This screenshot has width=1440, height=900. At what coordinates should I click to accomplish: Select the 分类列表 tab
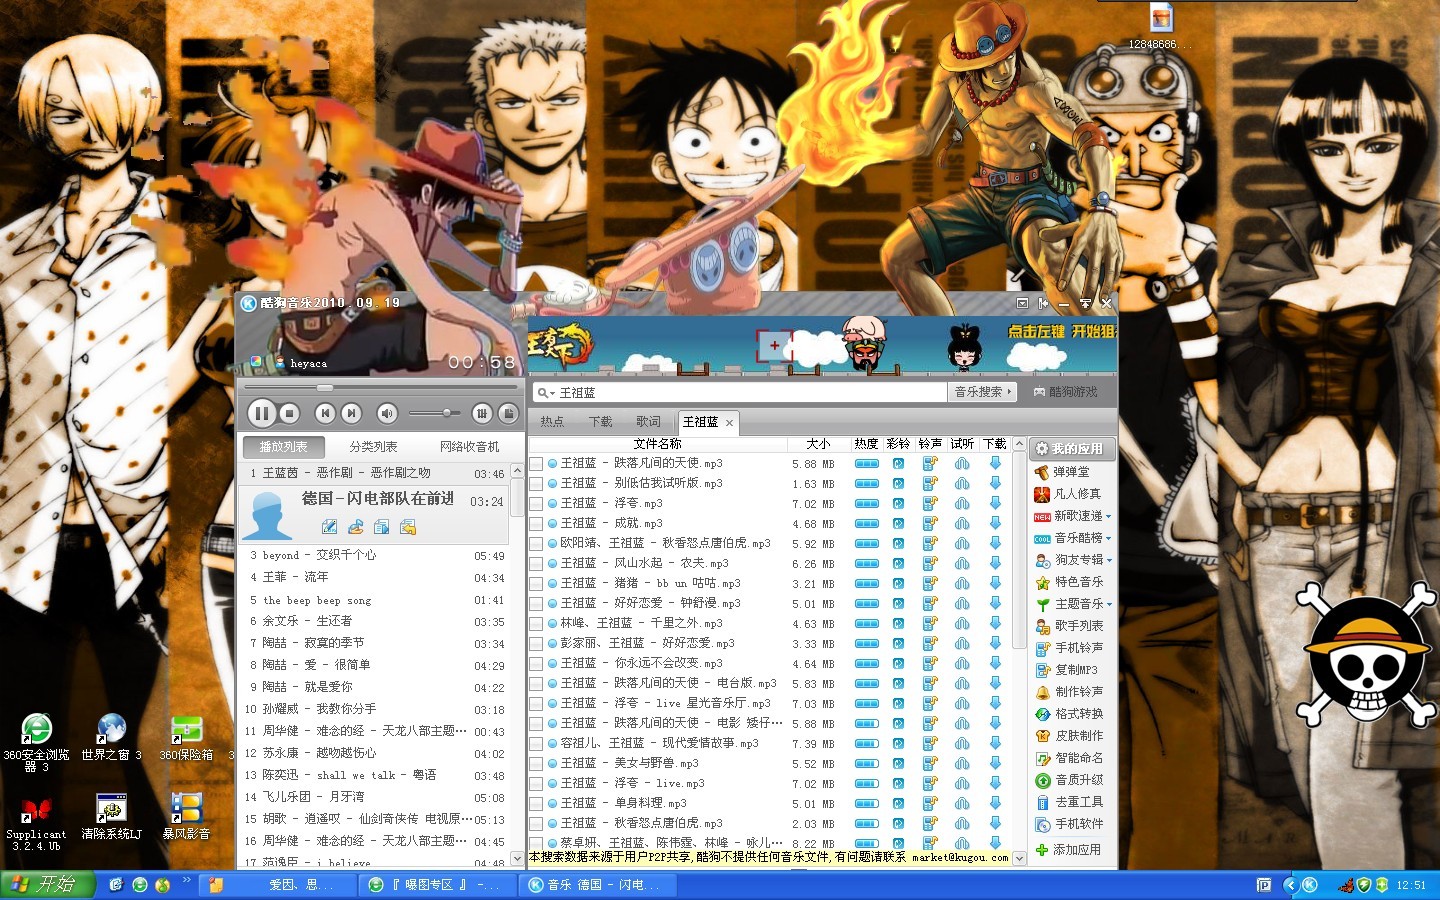[373, 446]
